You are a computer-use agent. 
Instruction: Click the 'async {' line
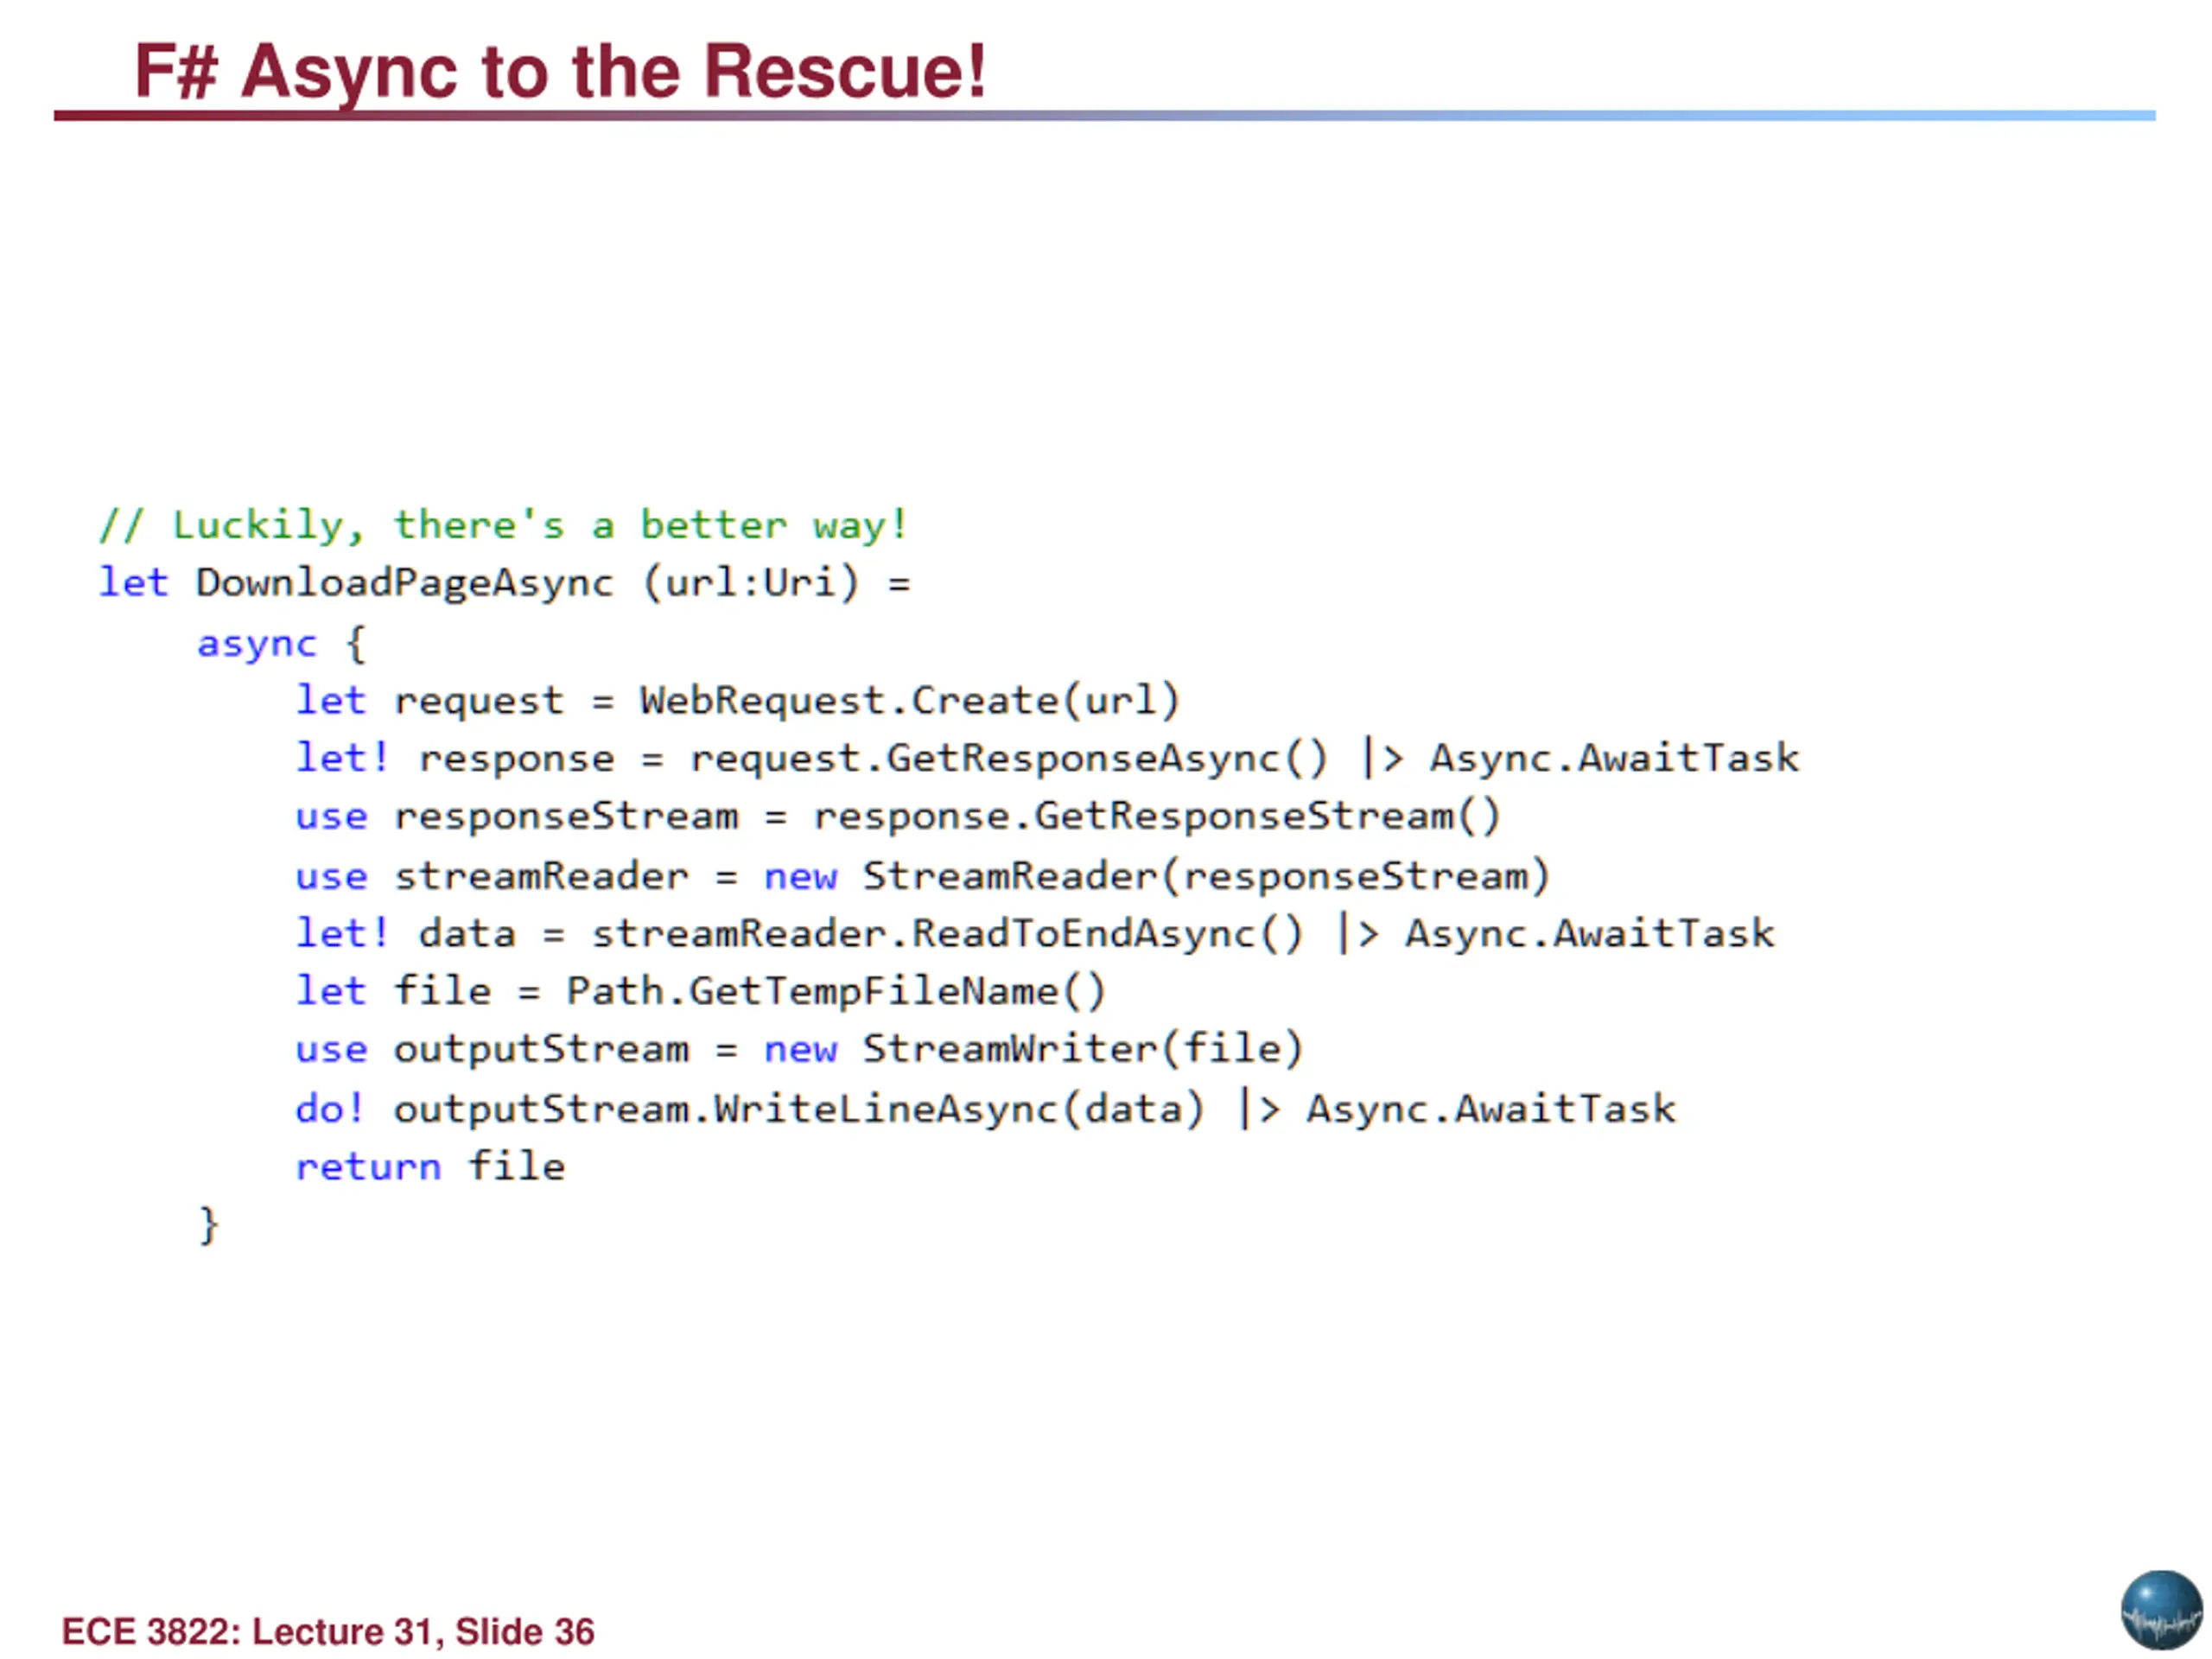click(x=282, y=644)
